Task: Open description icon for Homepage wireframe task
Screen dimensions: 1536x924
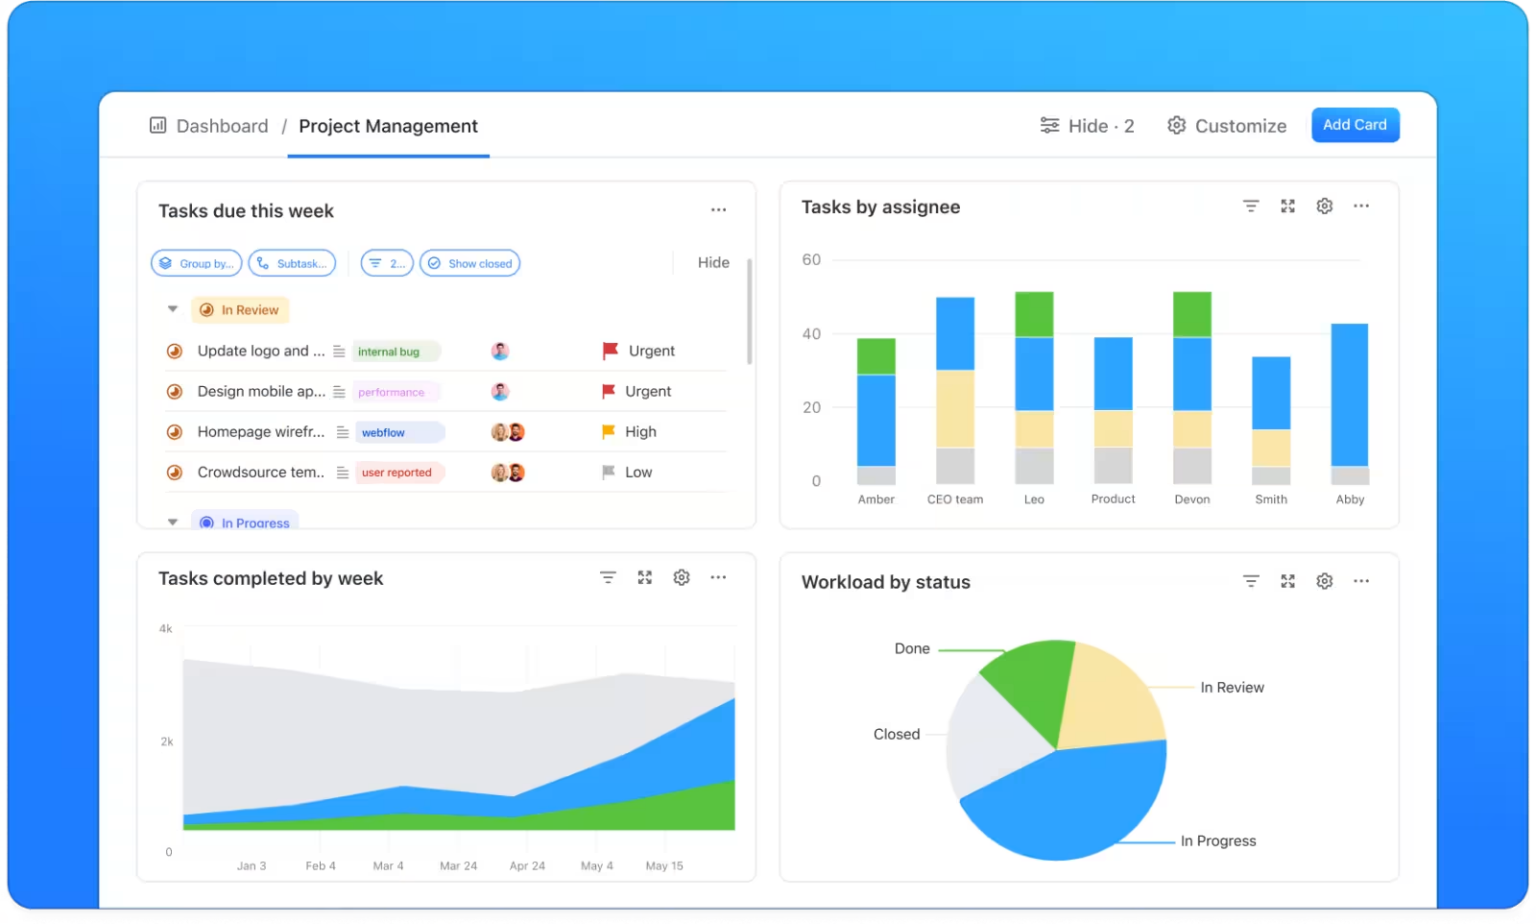Action: (342, 432)
